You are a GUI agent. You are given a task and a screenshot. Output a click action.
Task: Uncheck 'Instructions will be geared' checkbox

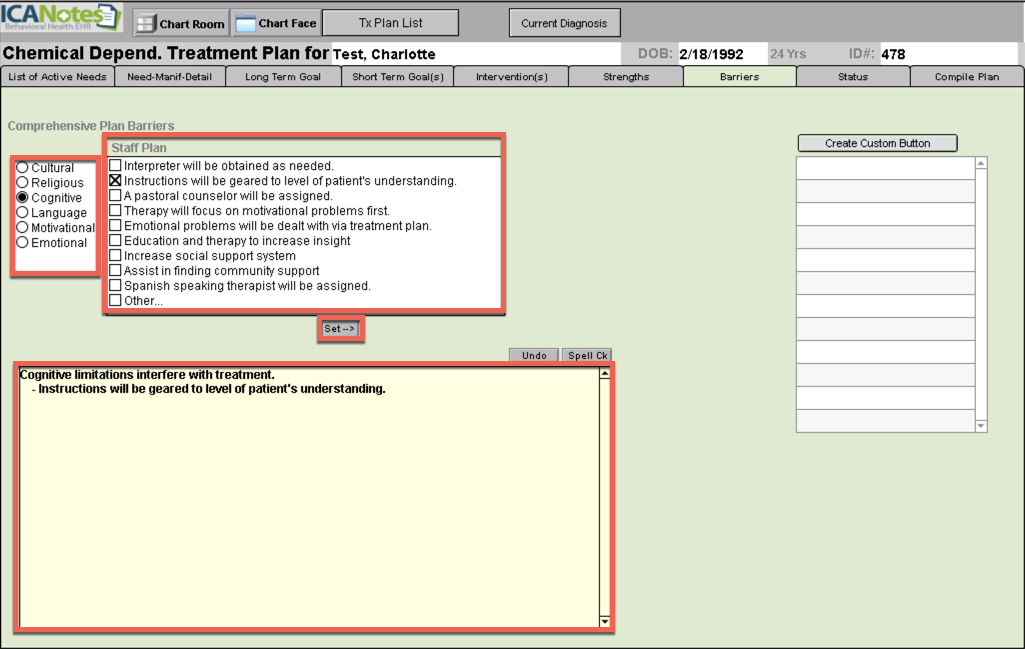point(116,181)
